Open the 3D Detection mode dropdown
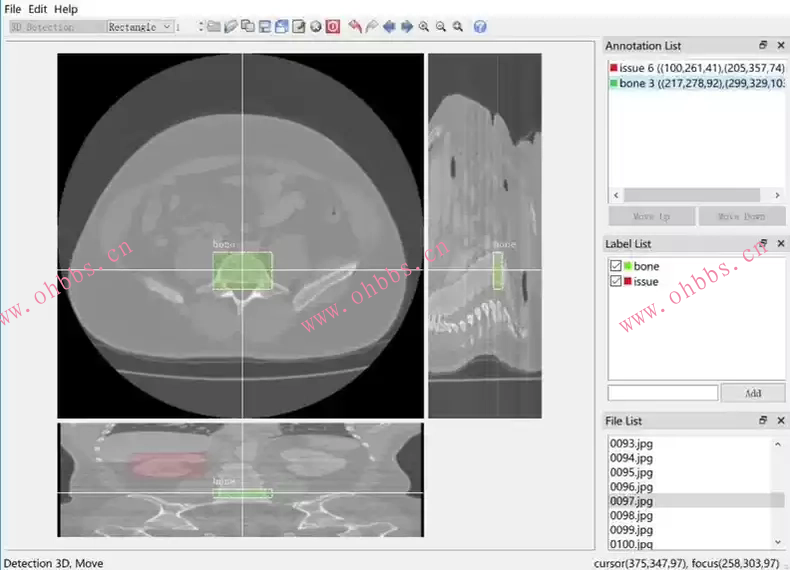Screen dimensions: 790x570 pos(56,27)
